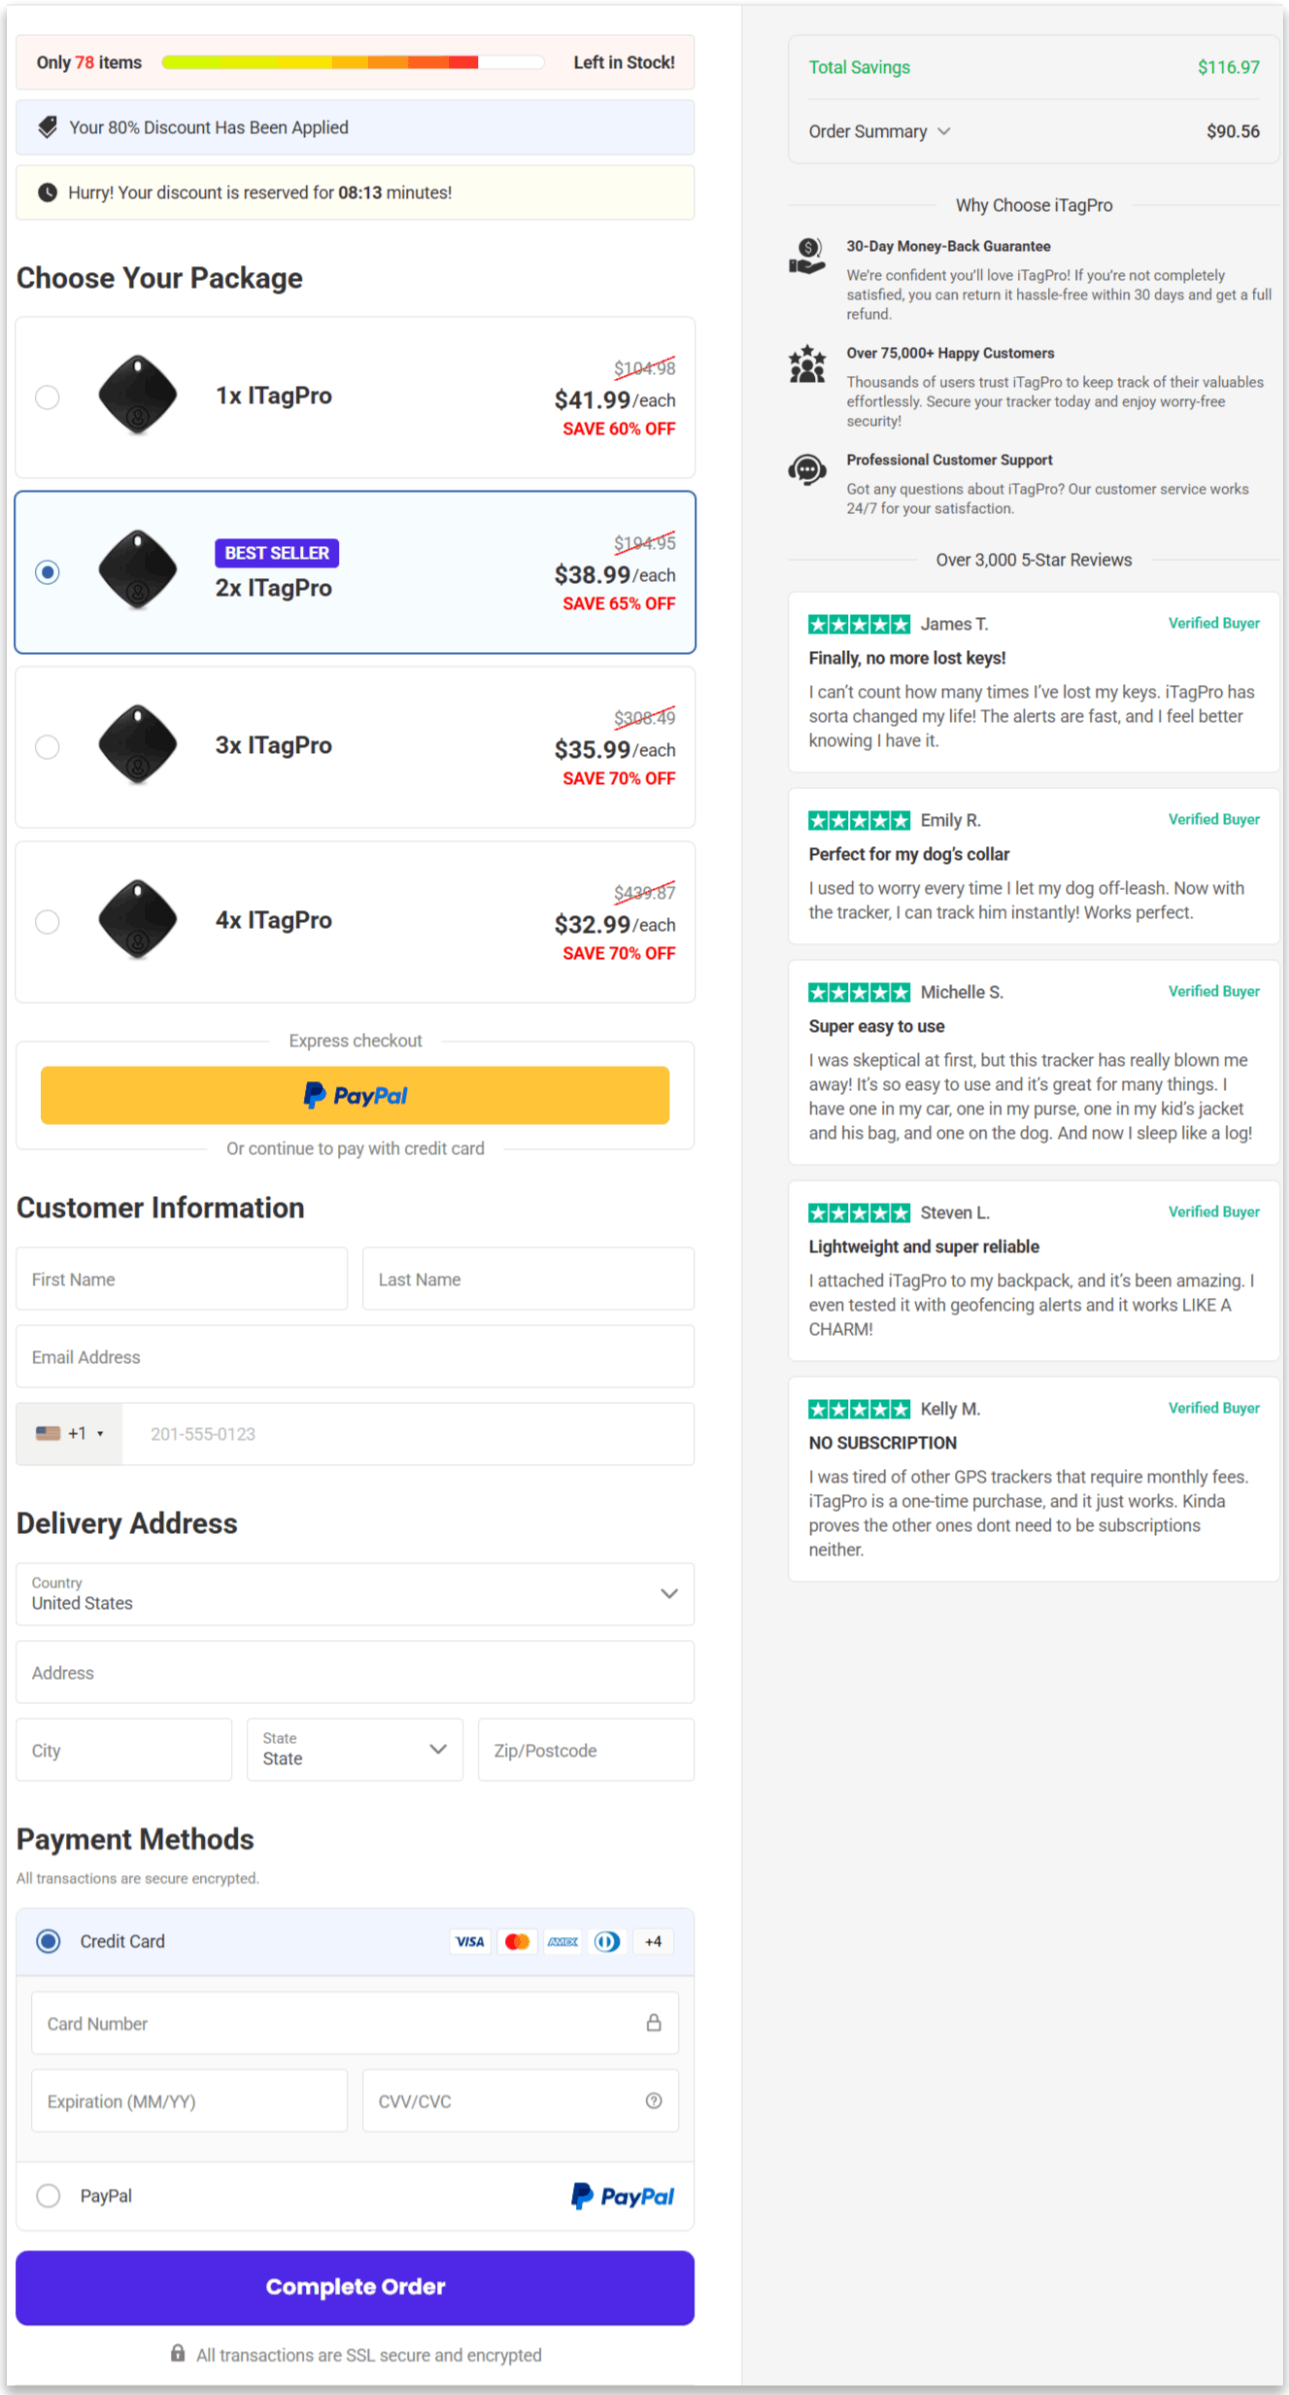Click the clock icon beside discount timer
The image size is (1289, 2395).
click(x=47, y=192)
